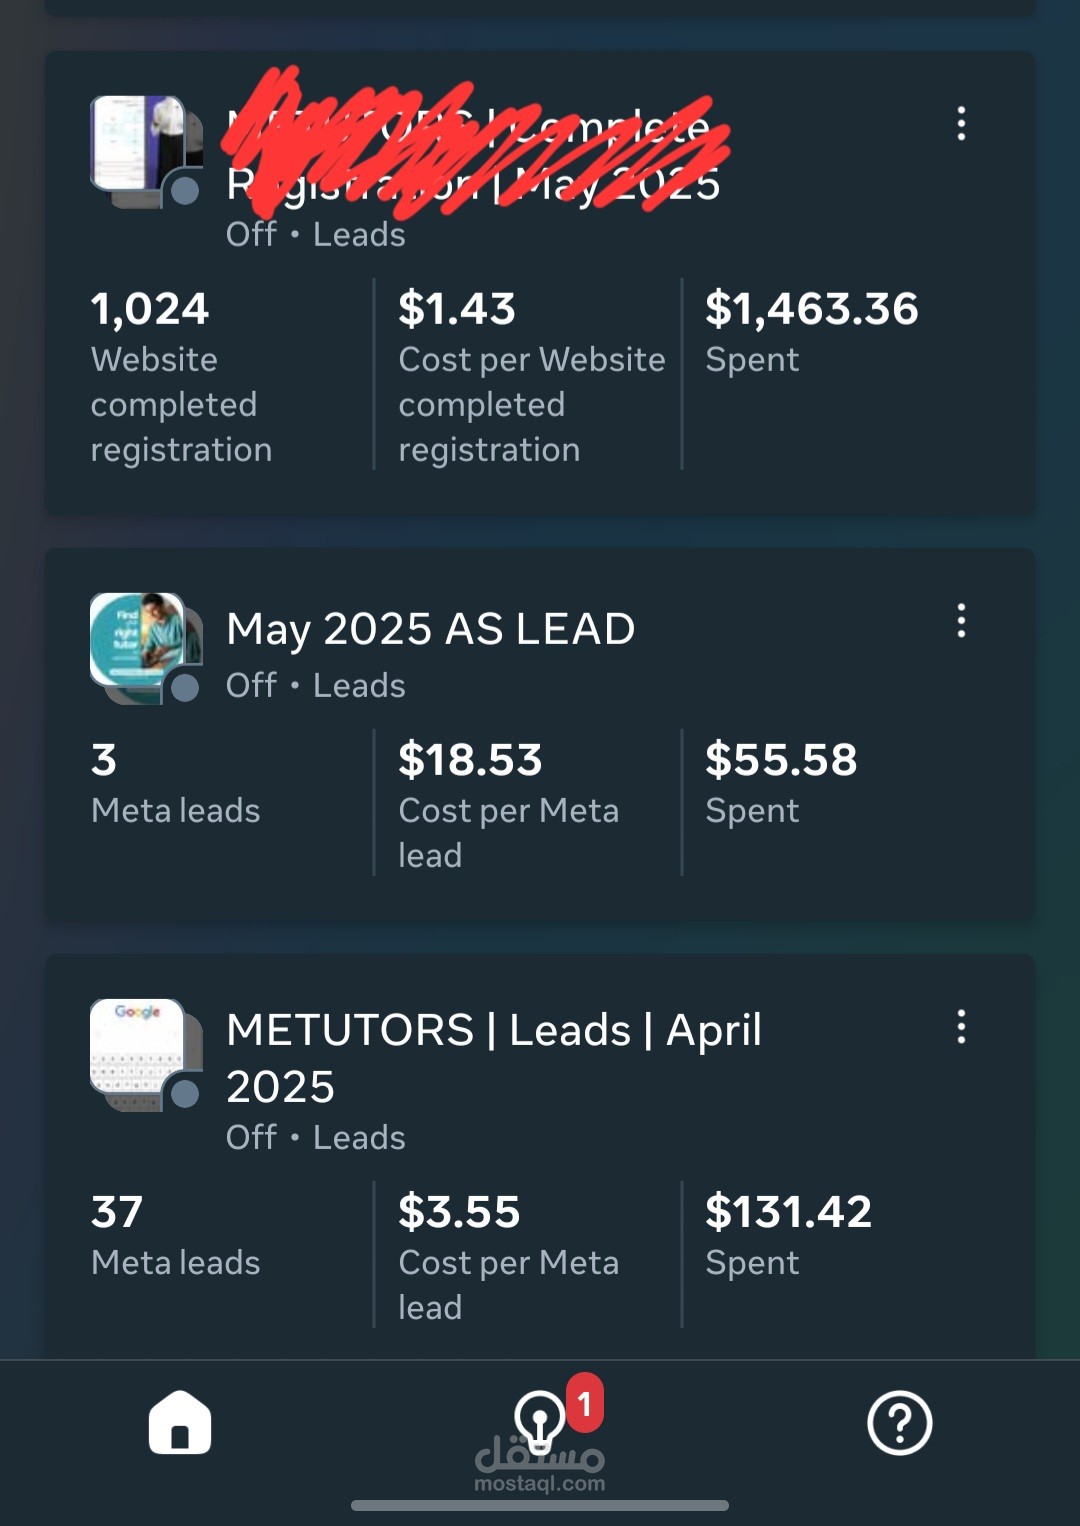The width and height of the screenshot is (1080, 1526).
Task: Open the May 2025 AS LEAD campaign title
Action: (431, 630)
